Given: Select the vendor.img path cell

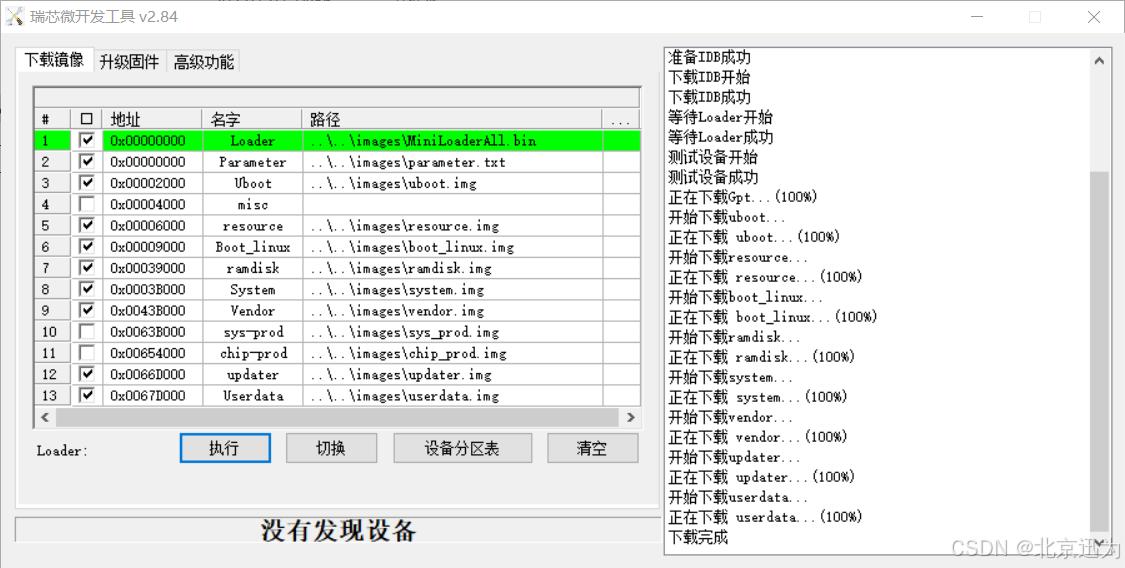Looking at the screenshot, I should tap(452, 311).
